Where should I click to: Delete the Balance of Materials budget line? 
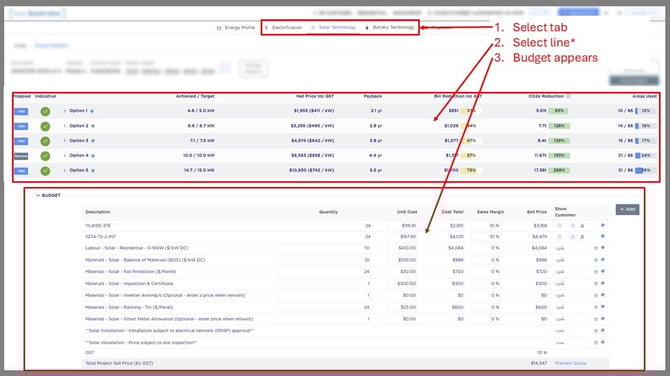coord(596,260)
